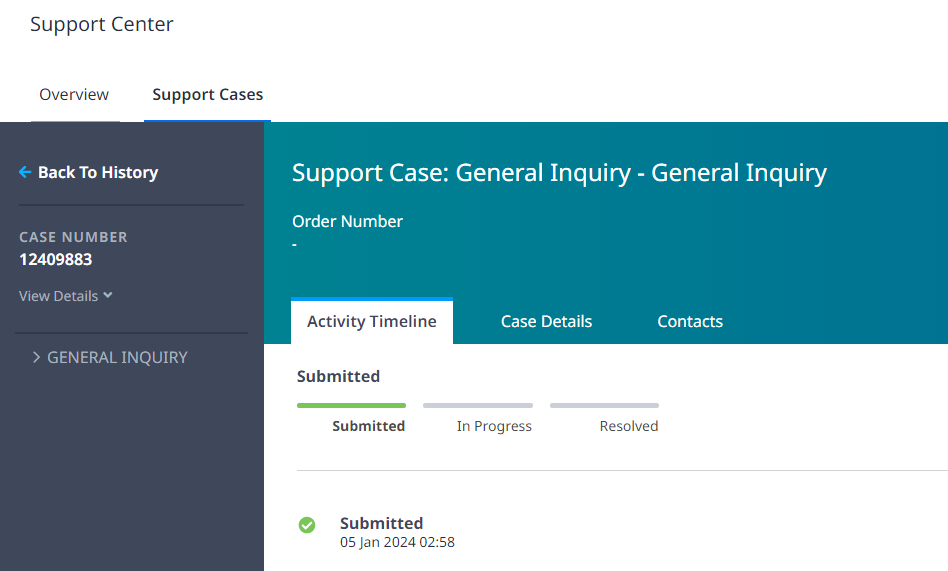Switch to the Activity Timeline tab
The height and width of the screenshot is (571, 948).
pos(372,321)
